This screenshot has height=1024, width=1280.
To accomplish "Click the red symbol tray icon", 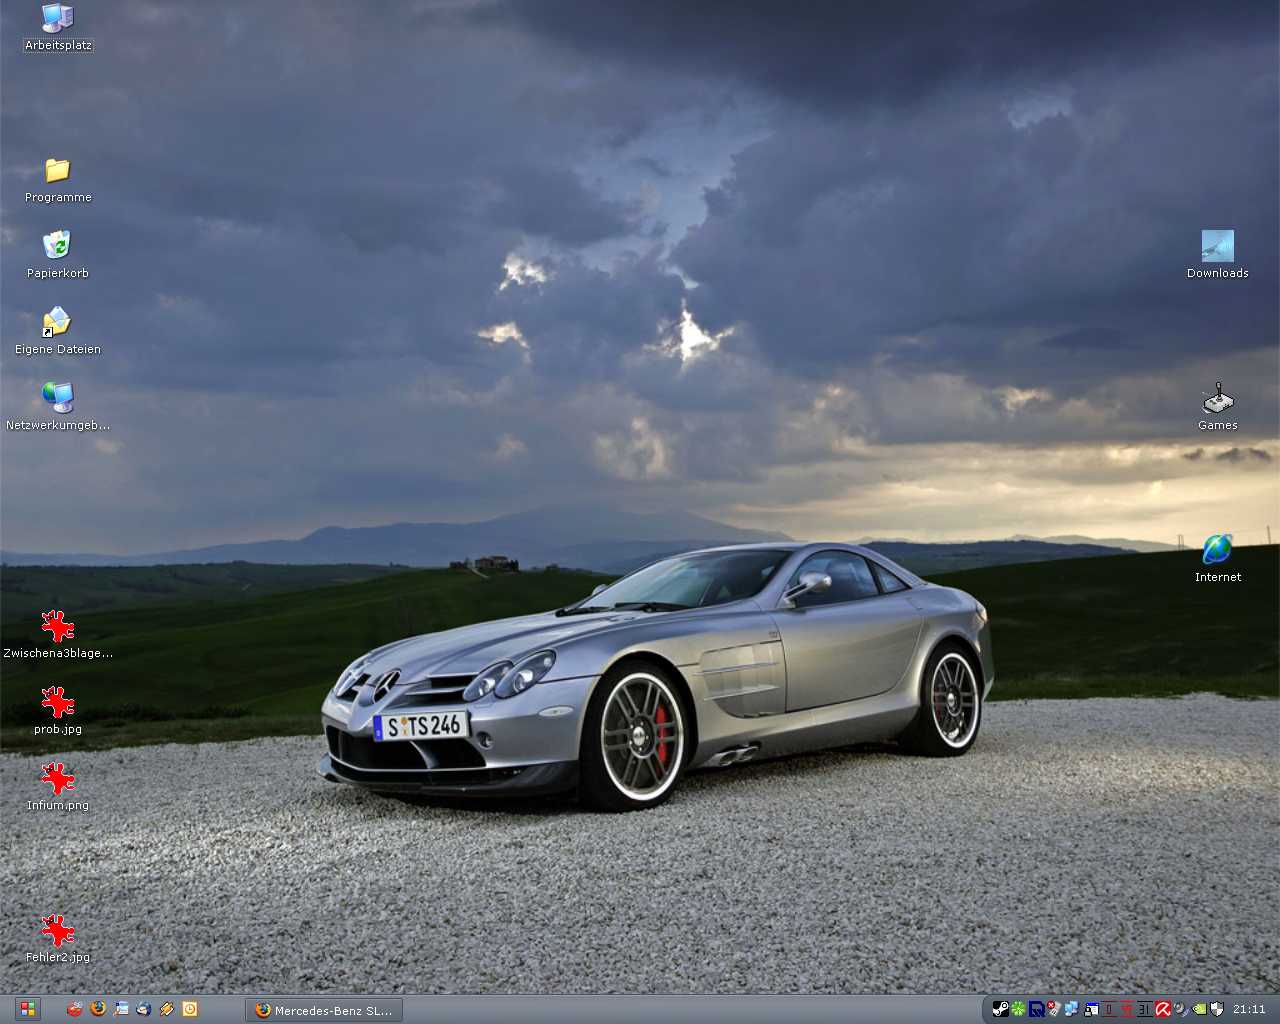I will (1127, 1009).
